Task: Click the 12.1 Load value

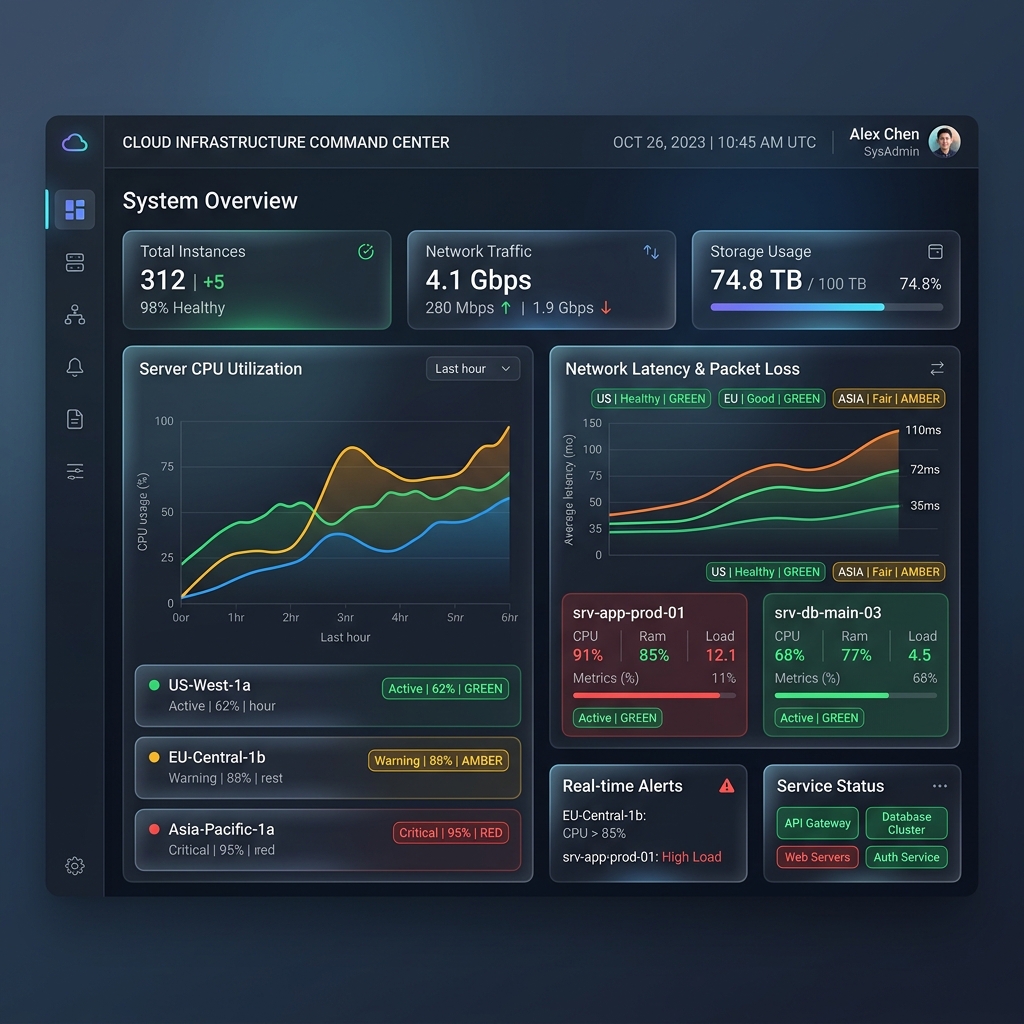Action: pyautogui.click(x=720, y=655)
